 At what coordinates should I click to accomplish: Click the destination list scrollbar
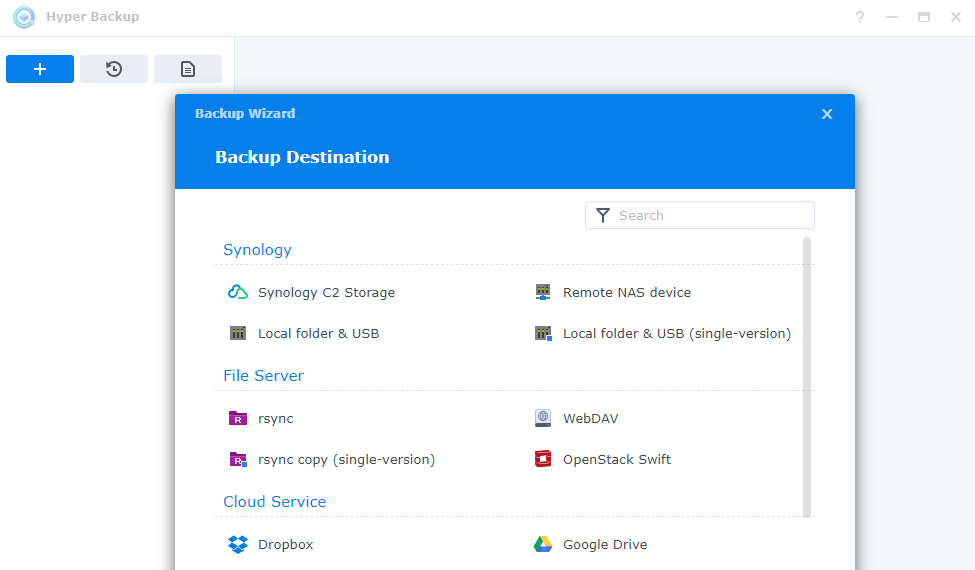click(x=807, y=377)
